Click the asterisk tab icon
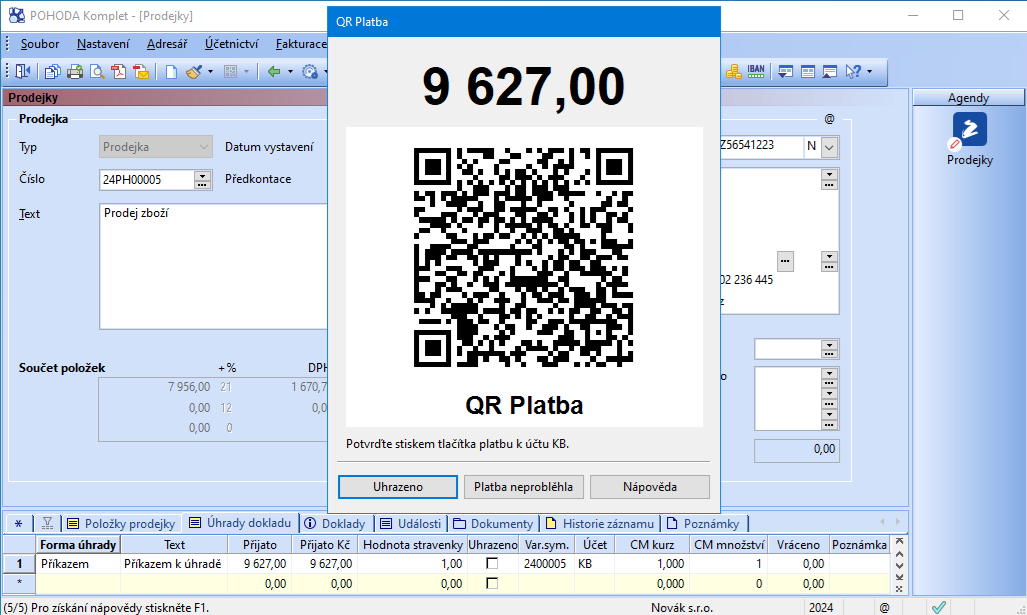This screenshot has width=1027, height=615. click(18, 523)
